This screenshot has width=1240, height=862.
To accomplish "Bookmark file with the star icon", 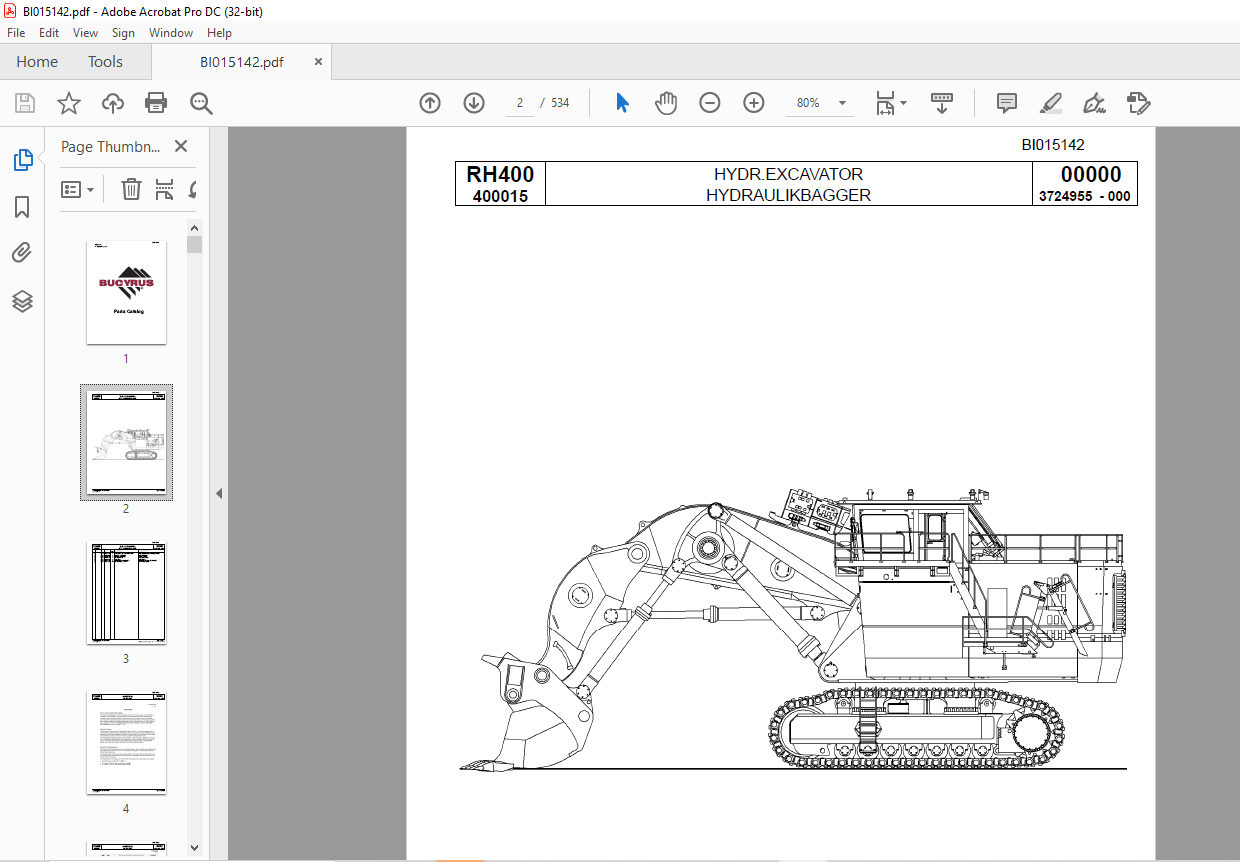I will [69, 103].
